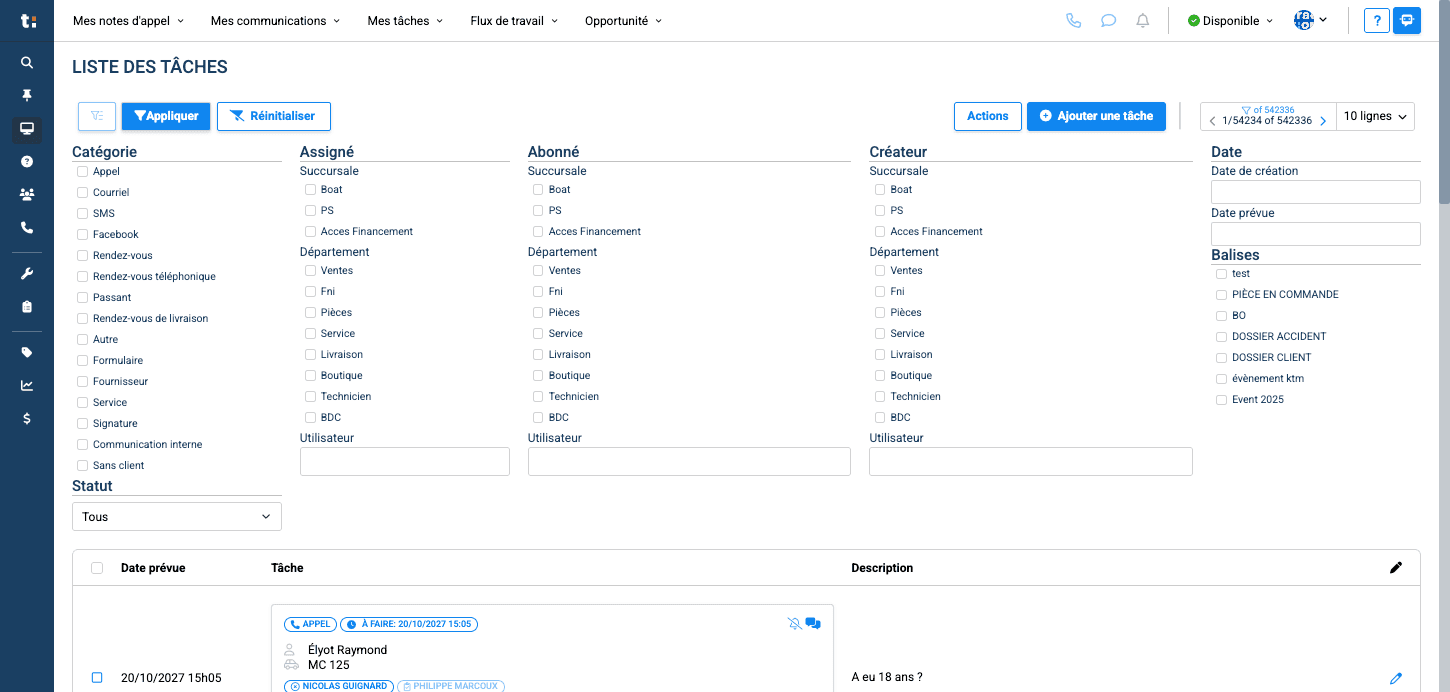Screen dimensions: 1450x692
Task: Click the Appliquer filter button
Action: (x=166, y=116)
